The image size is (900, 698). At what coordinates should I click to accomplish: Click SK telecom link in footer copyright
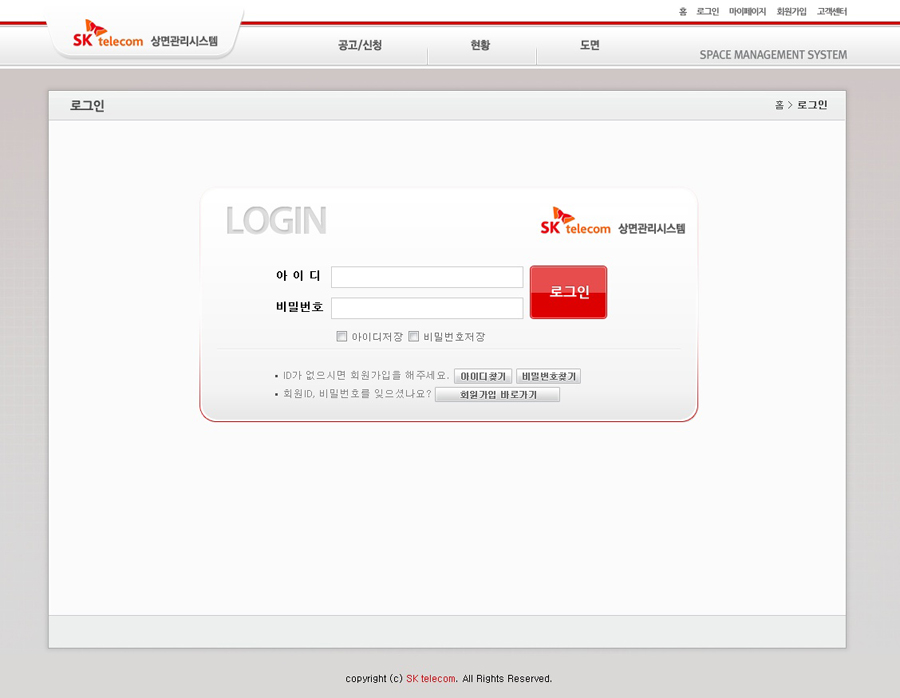[x=430, y=678]
